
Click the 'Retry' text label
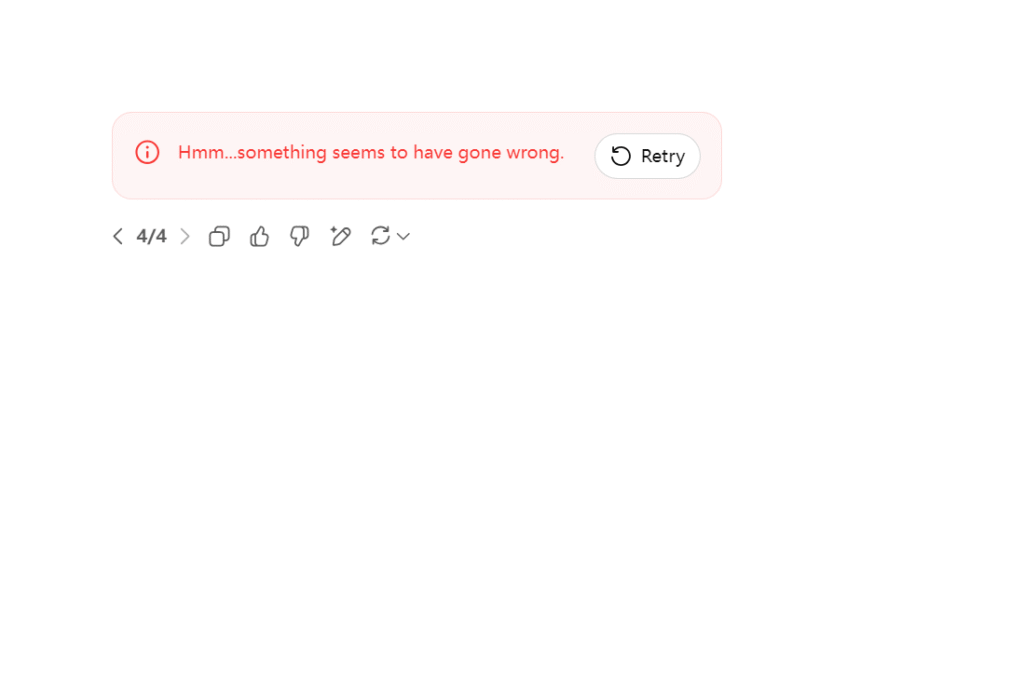tap(663, 157)
